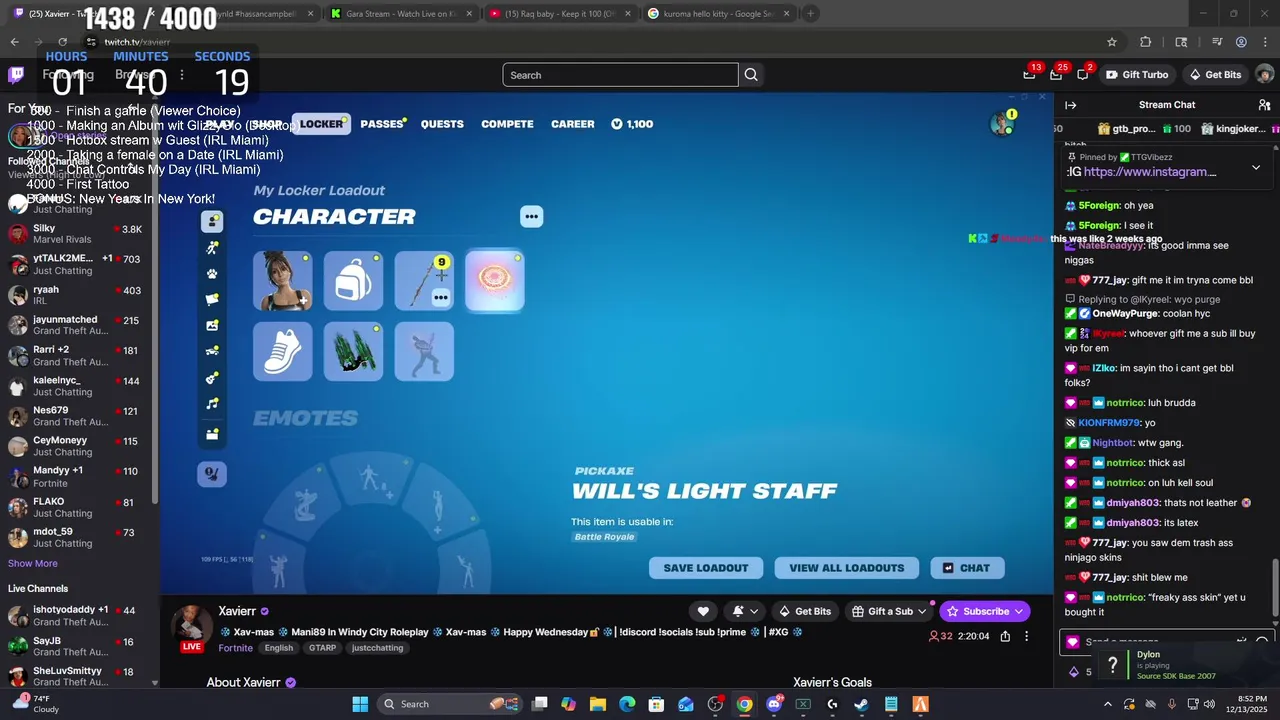Click the Windows Start button
This screenshot has height=720, width=1280.
tap(360, 704)
